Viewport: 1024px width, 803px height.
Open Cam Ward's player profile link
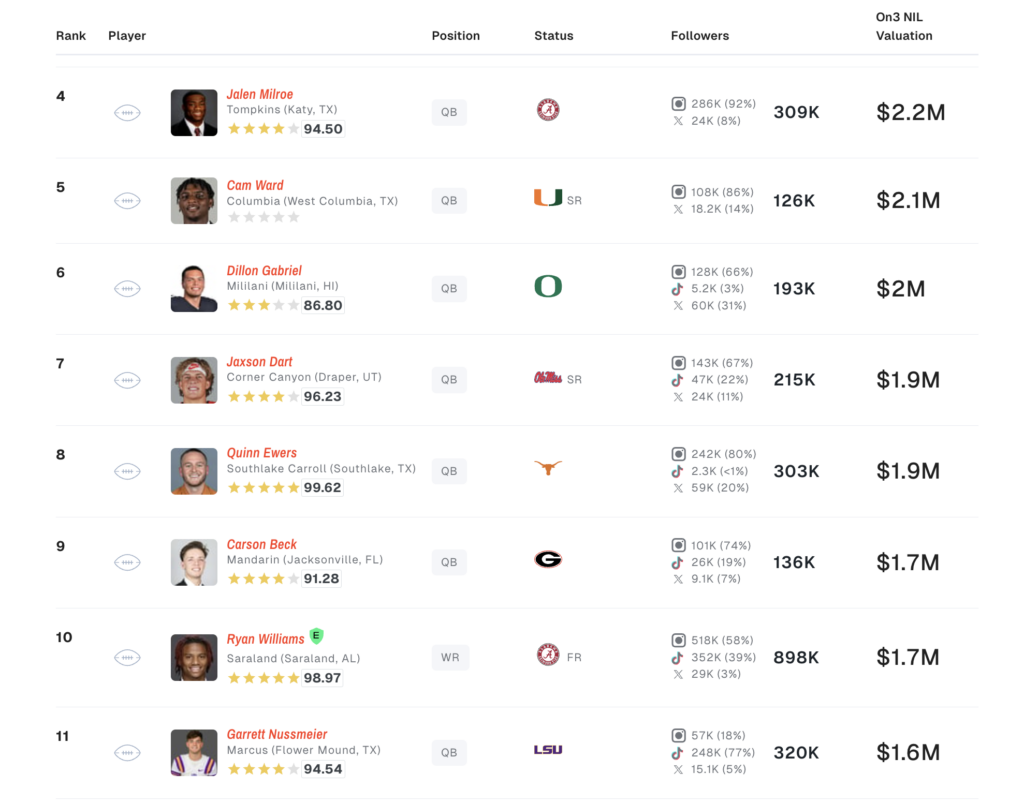[255, 185]
